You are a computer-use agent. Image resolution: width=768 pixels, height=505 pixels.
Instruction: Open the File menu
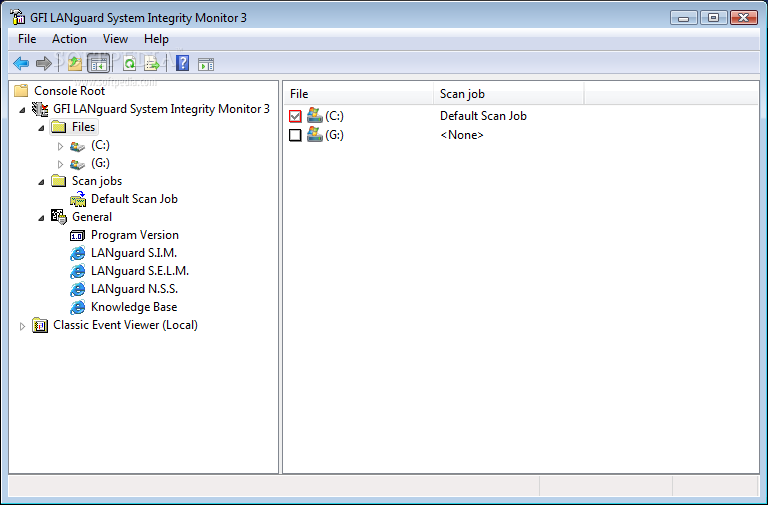coord(27,39)
